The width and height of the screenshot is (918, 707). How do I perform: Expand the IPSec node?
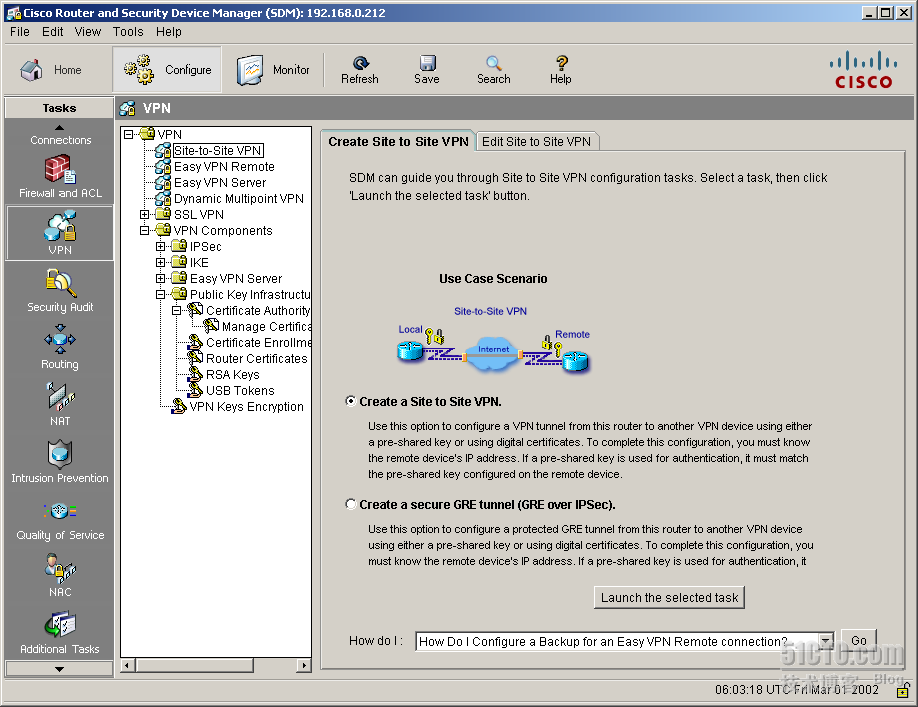160,246
